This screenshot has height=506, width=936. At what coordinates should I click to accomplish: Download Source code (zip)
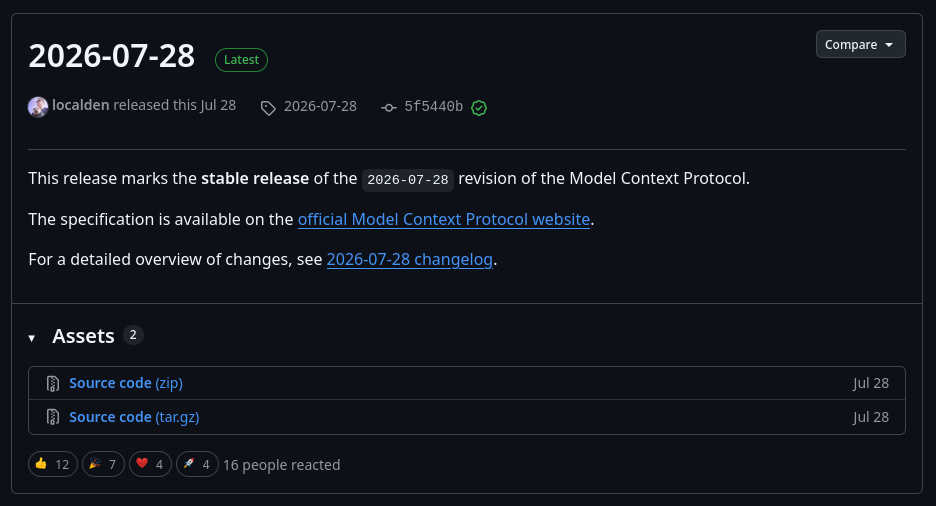[x=126, y=383]
